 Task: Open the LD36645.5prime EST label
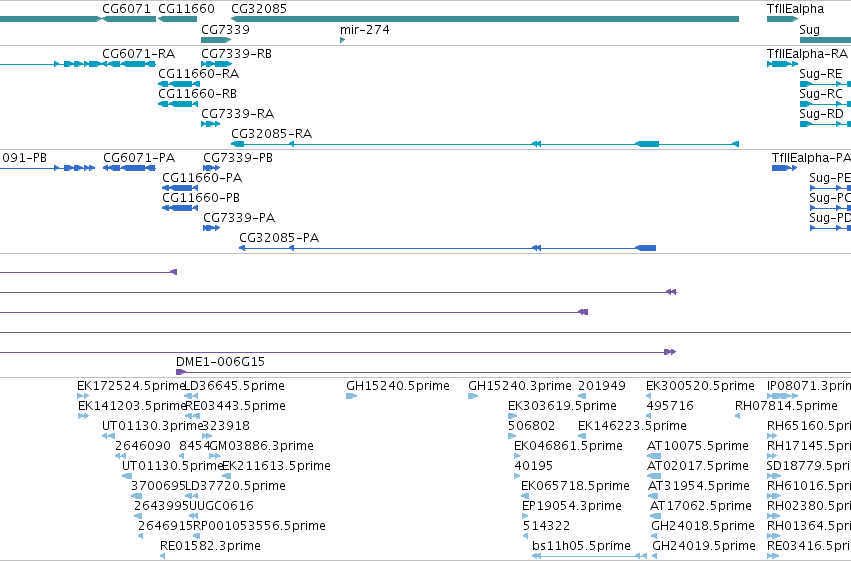(x=235, y=386)
